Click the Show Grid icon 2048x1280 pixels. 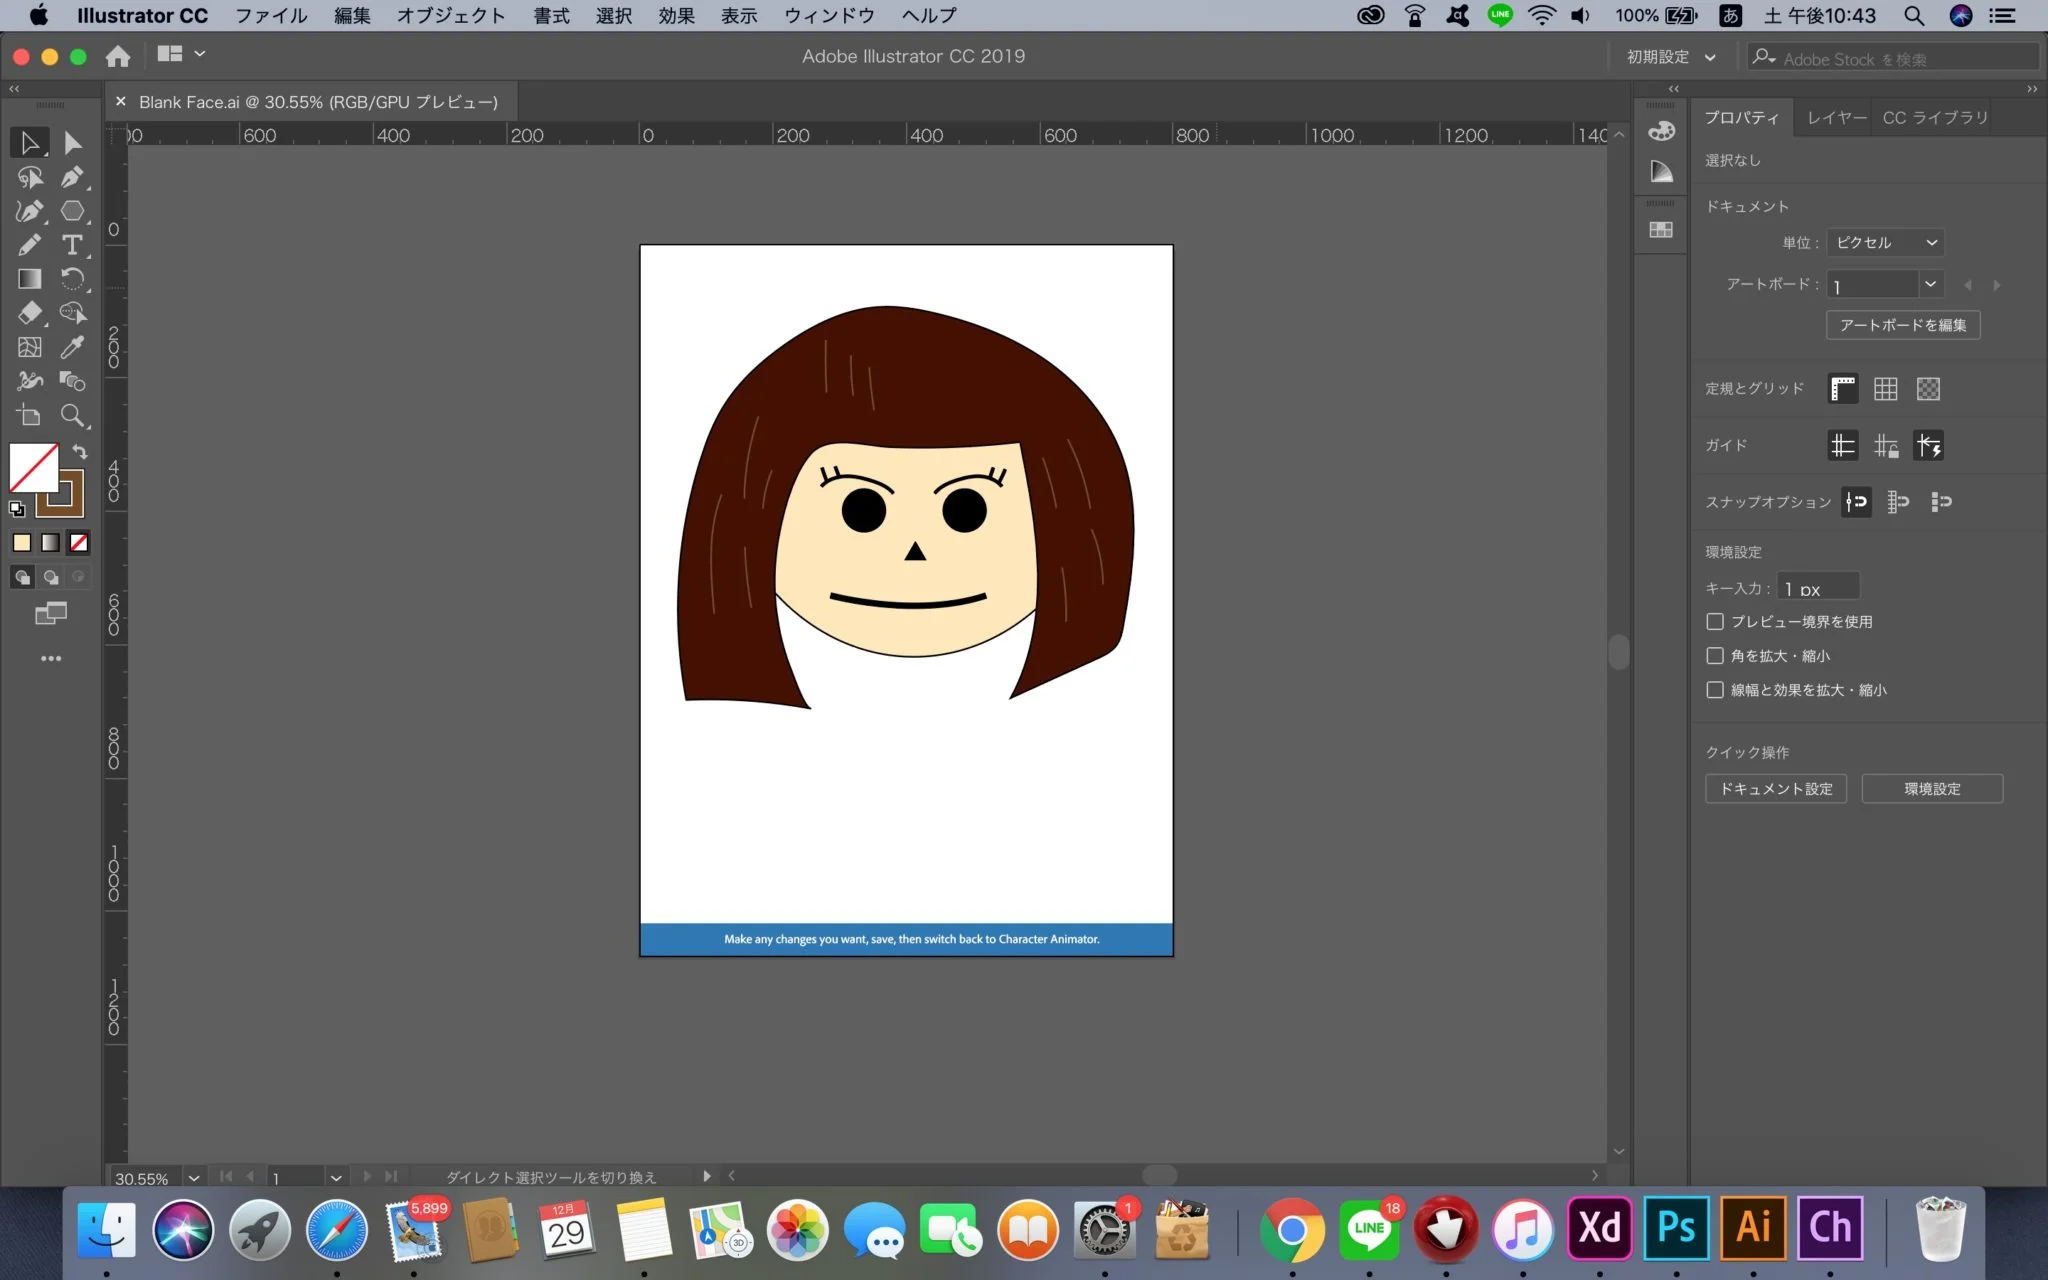point(1885,389)
